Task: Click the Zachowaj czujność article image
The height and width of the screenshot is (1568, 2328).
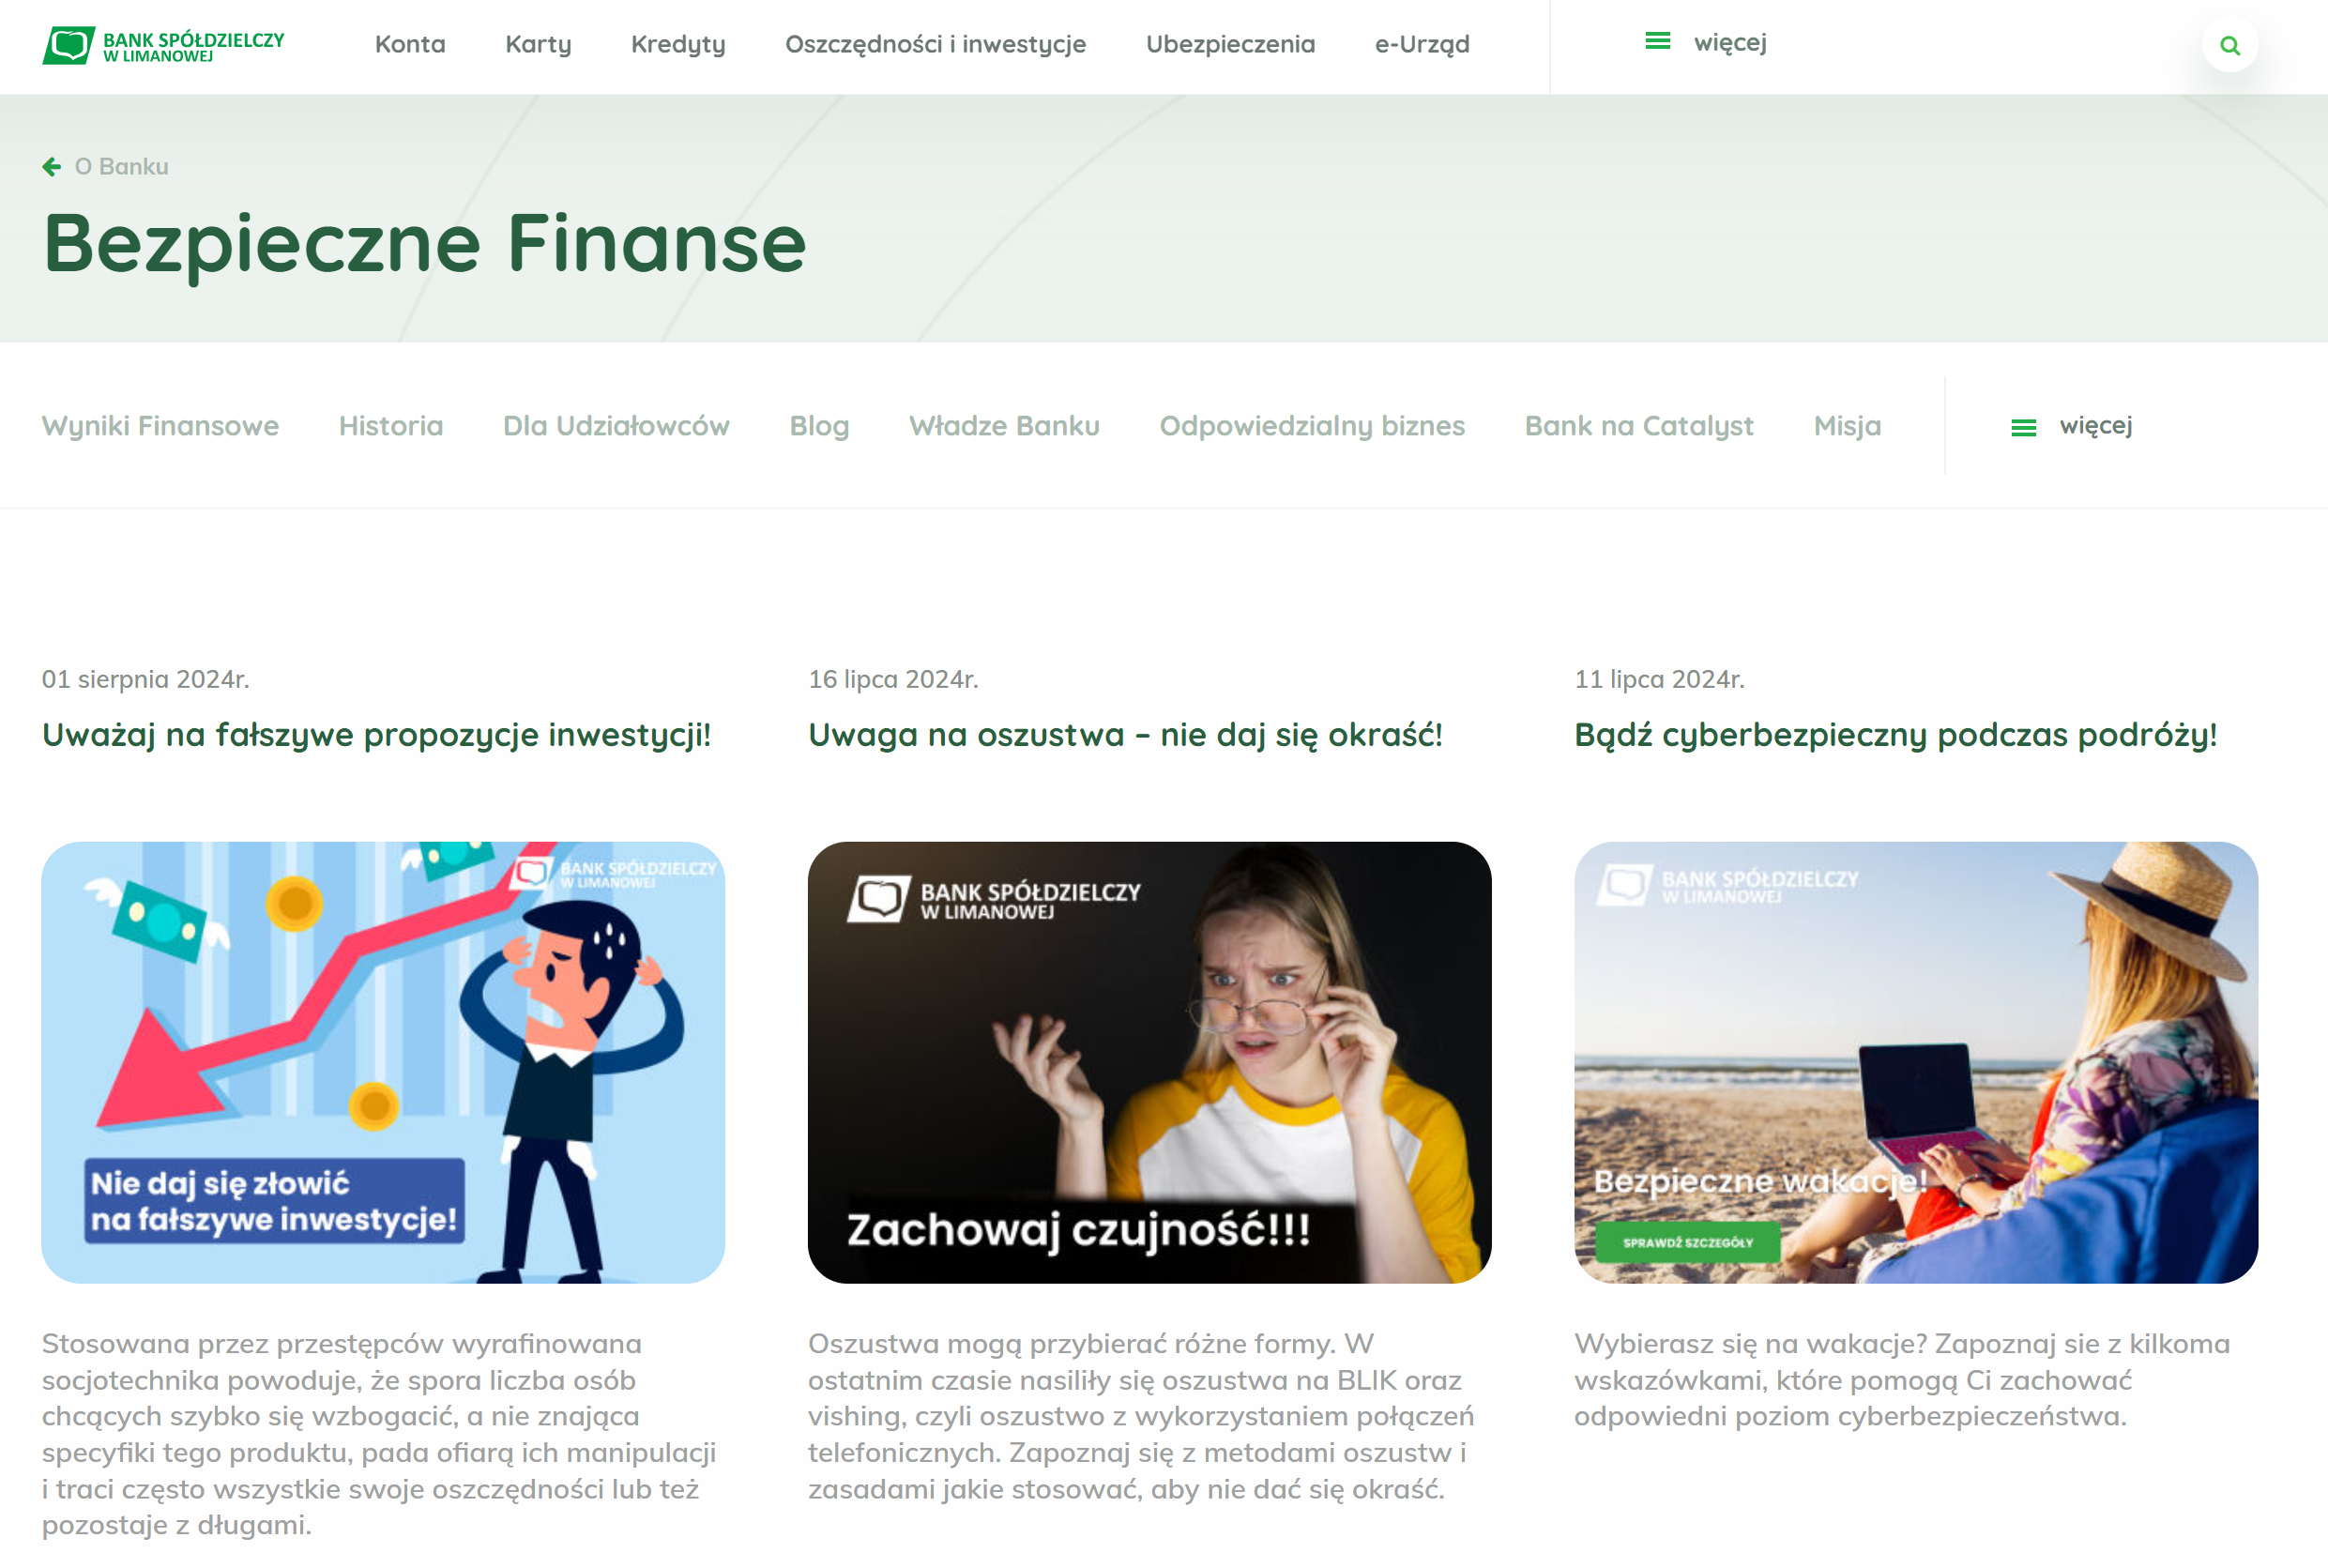Action: 1149,1062
